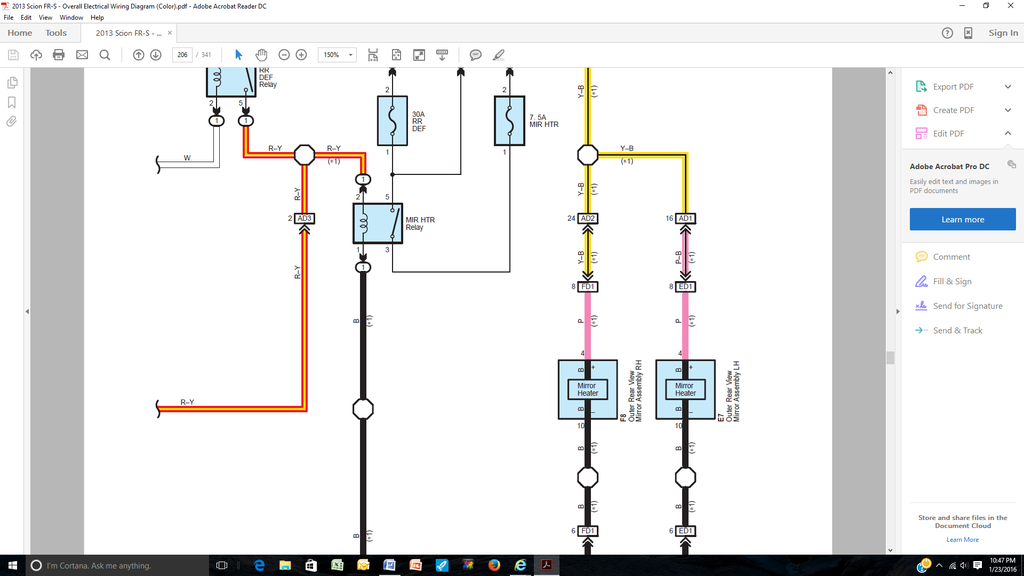Open Fill & Sign tool
The image size is (1024, 576).
952,282
